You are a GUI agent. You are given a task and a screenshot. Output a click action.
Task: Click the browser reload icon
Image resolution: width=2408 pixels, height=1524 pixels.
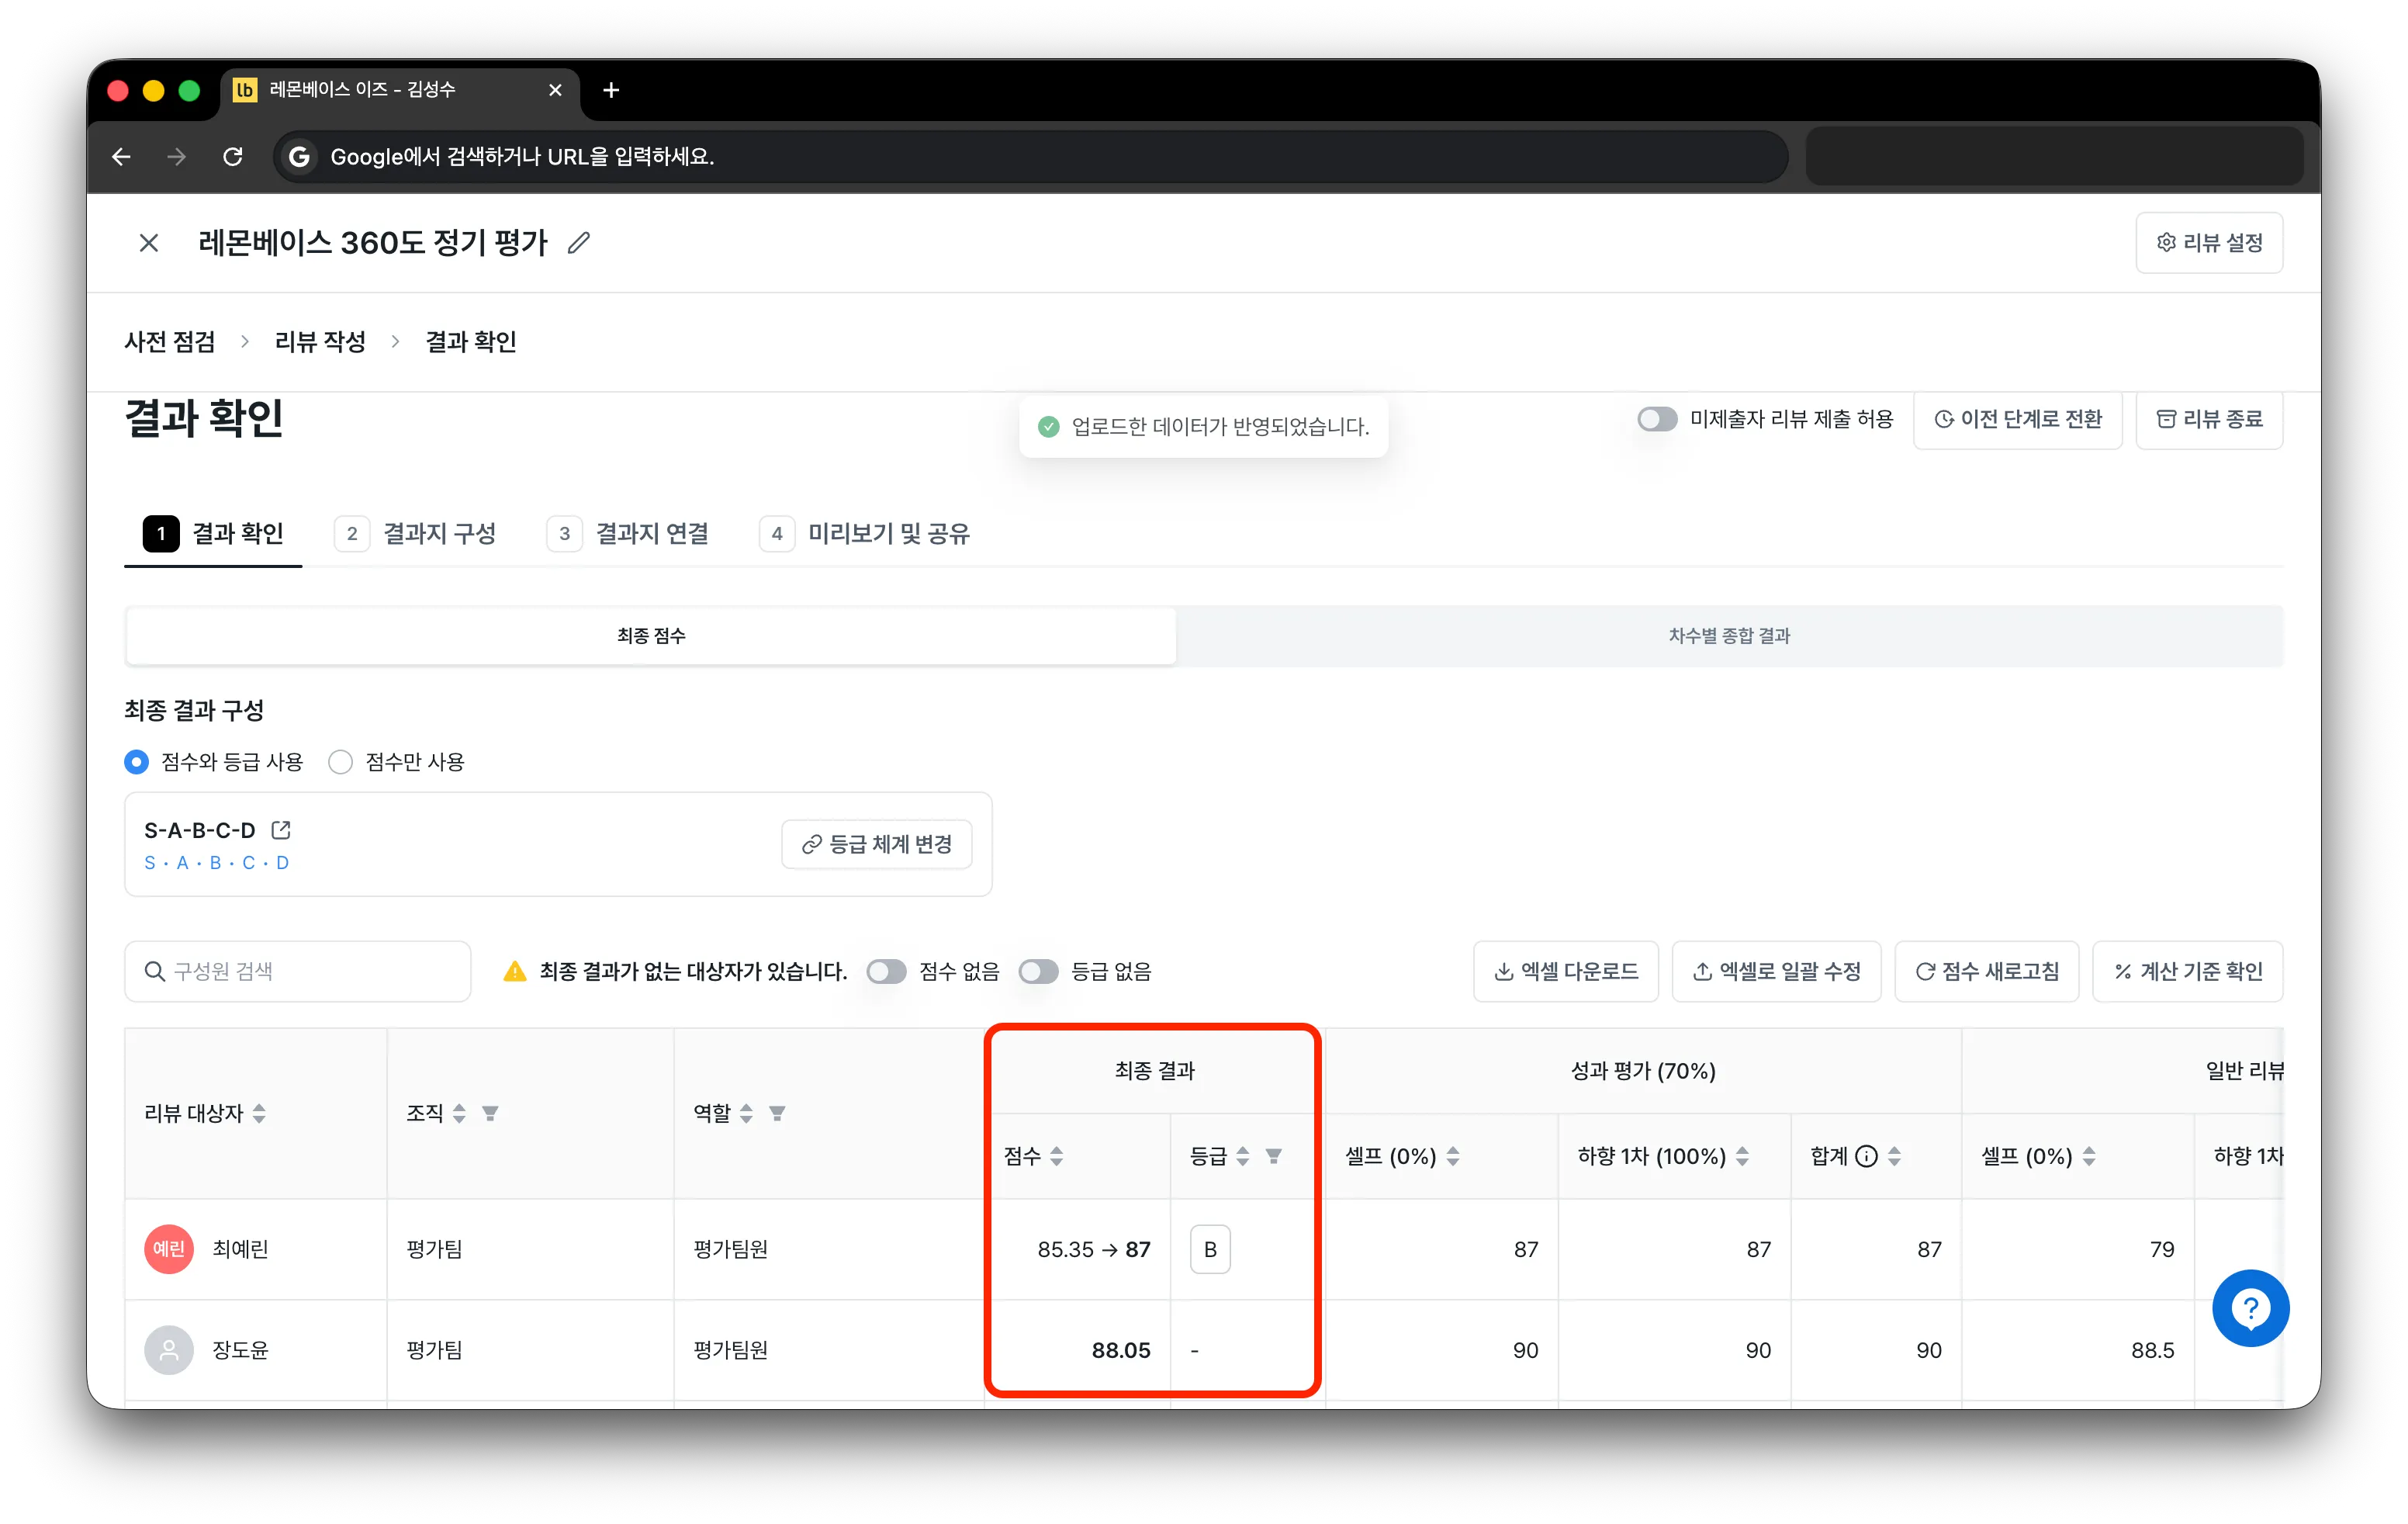pyautogui.click(x=233, y=157)
